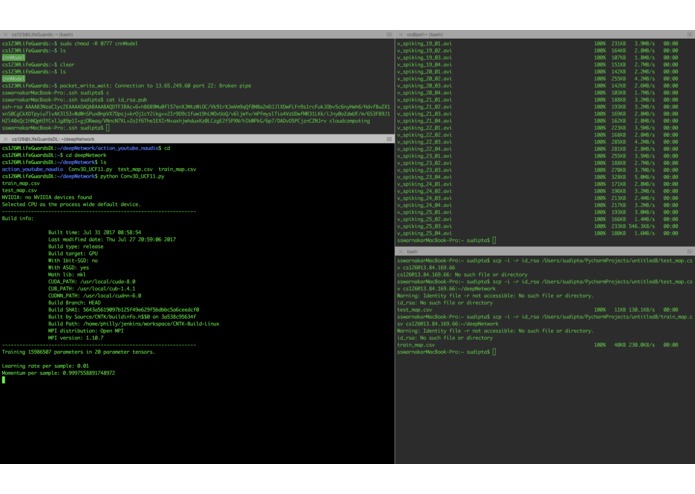
Task: Click the first highlighted cnnModel directory listing
Action: (x=13, y=58)
